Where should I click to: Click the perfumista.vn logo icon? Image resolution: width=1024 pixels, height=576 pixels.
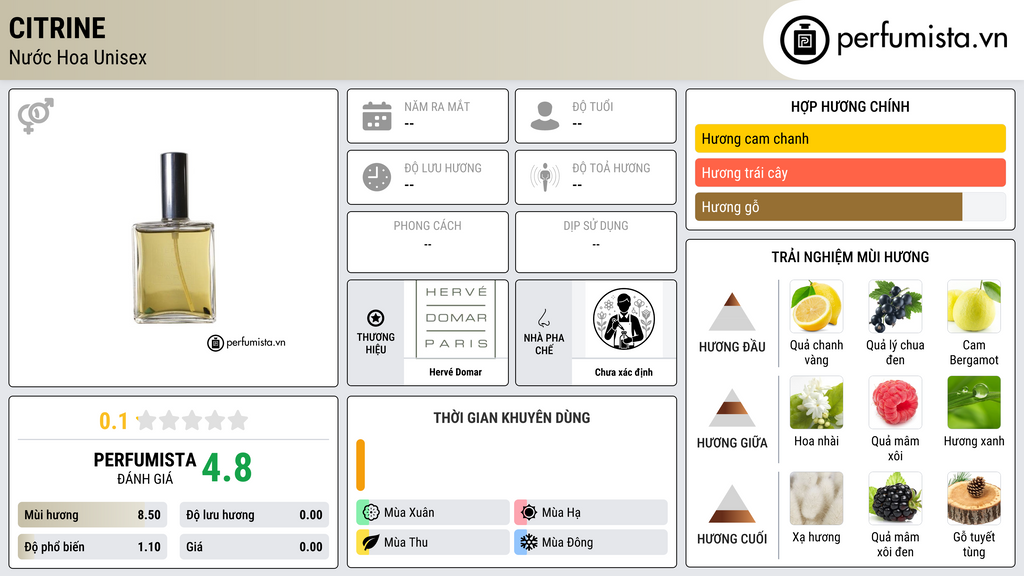(804, 40)
